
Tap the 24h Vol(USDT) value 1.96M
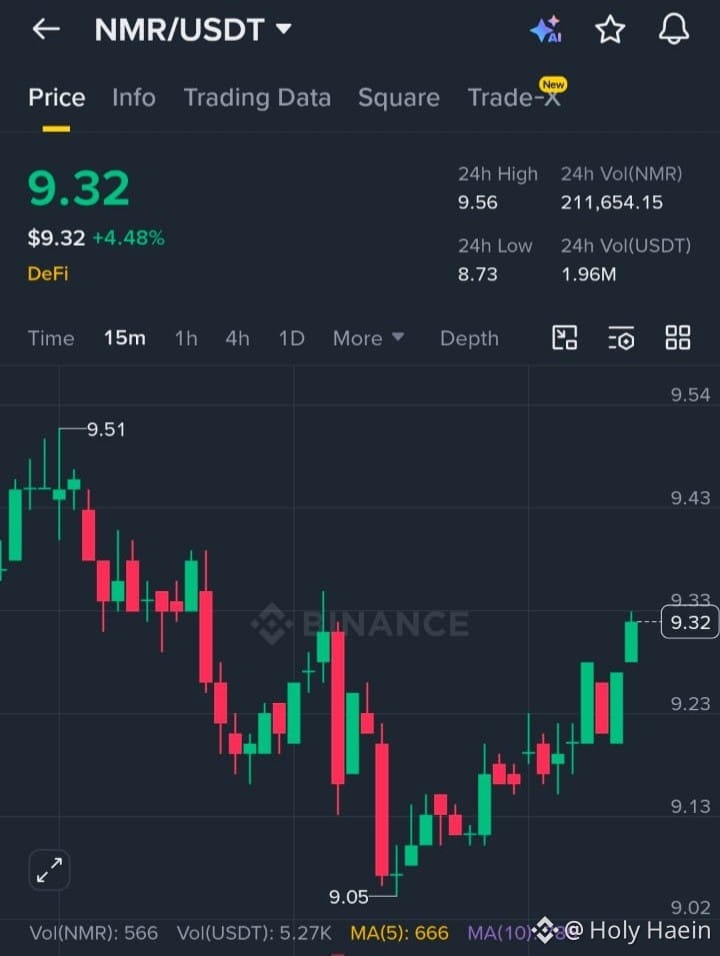click(x=588, y=274)
